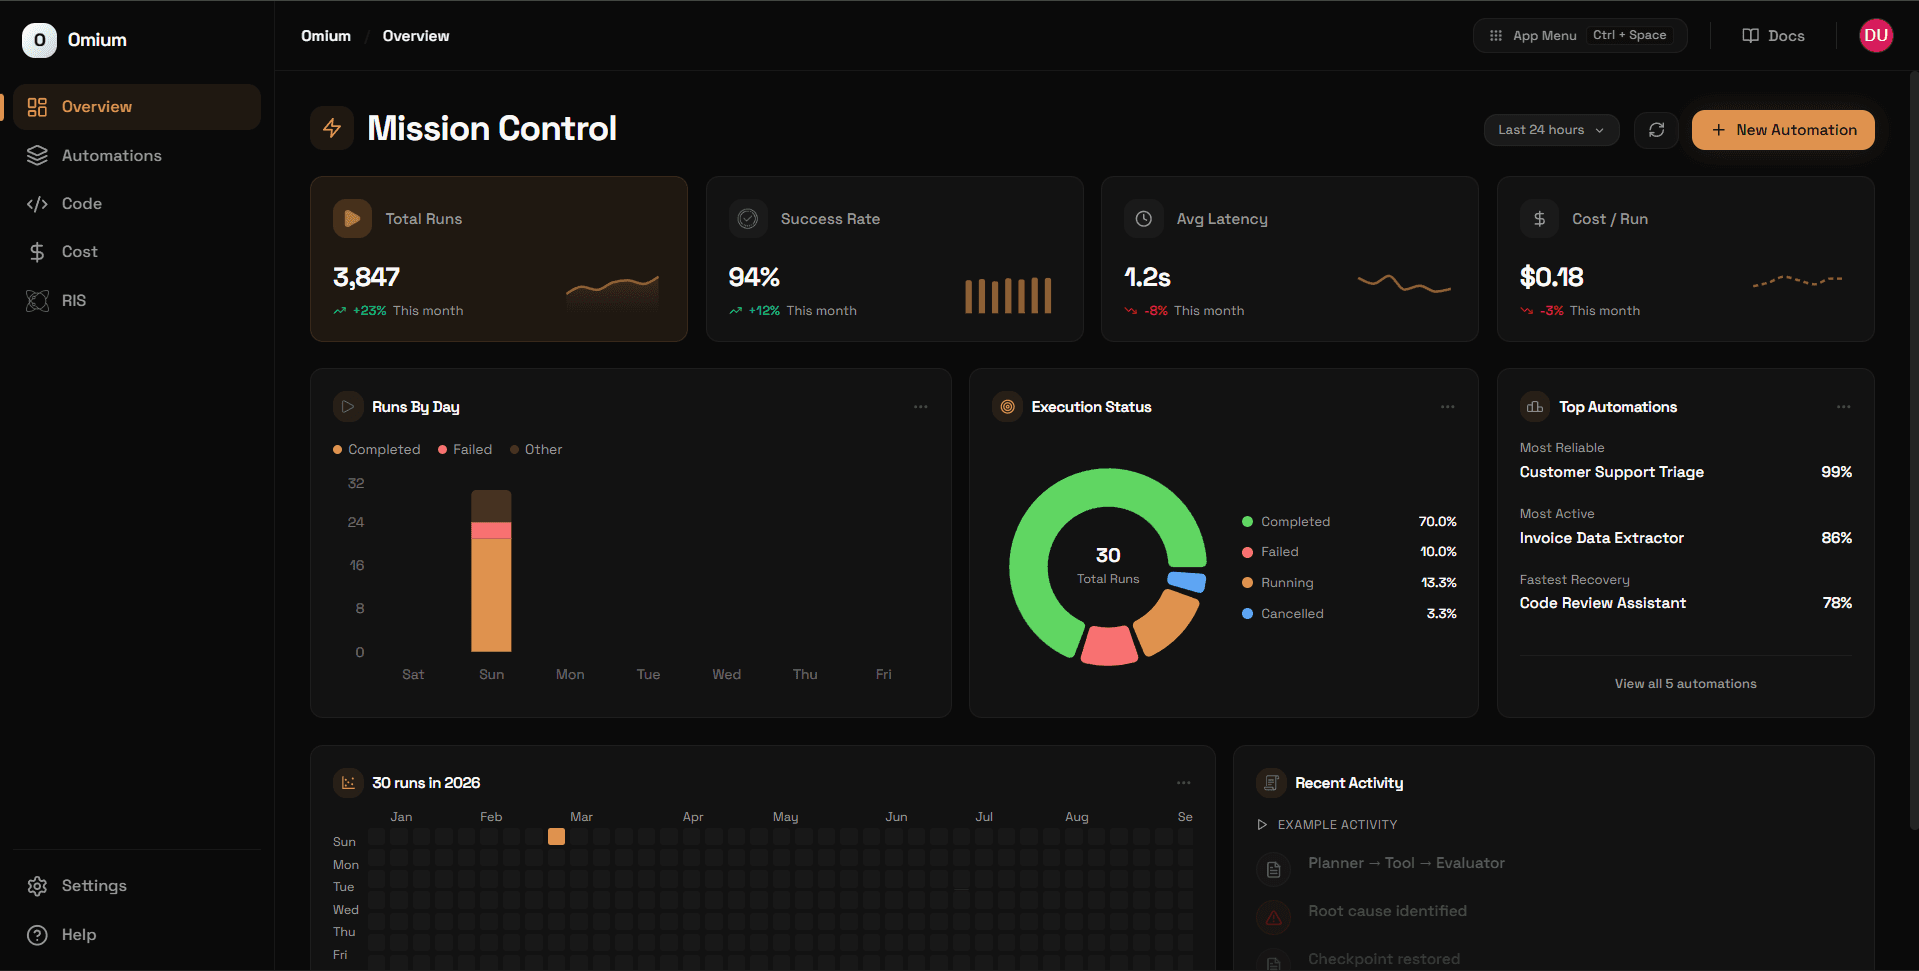
Task: Open the Automations section in the sidebar
Action: pyautogui.click(x=112, y=155)
